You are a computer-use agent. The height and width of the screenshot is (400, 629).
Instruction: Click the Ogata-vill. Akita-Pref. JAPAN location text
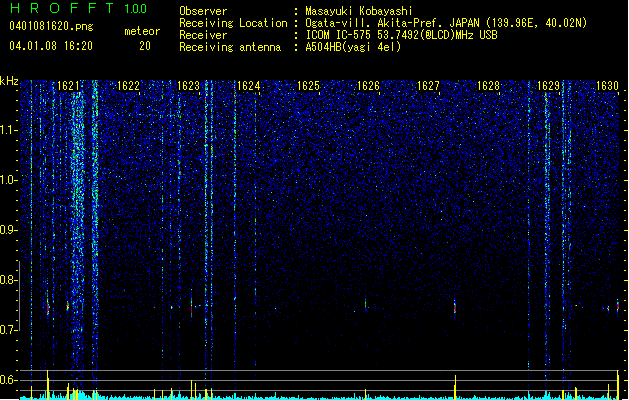coord(446,23)
